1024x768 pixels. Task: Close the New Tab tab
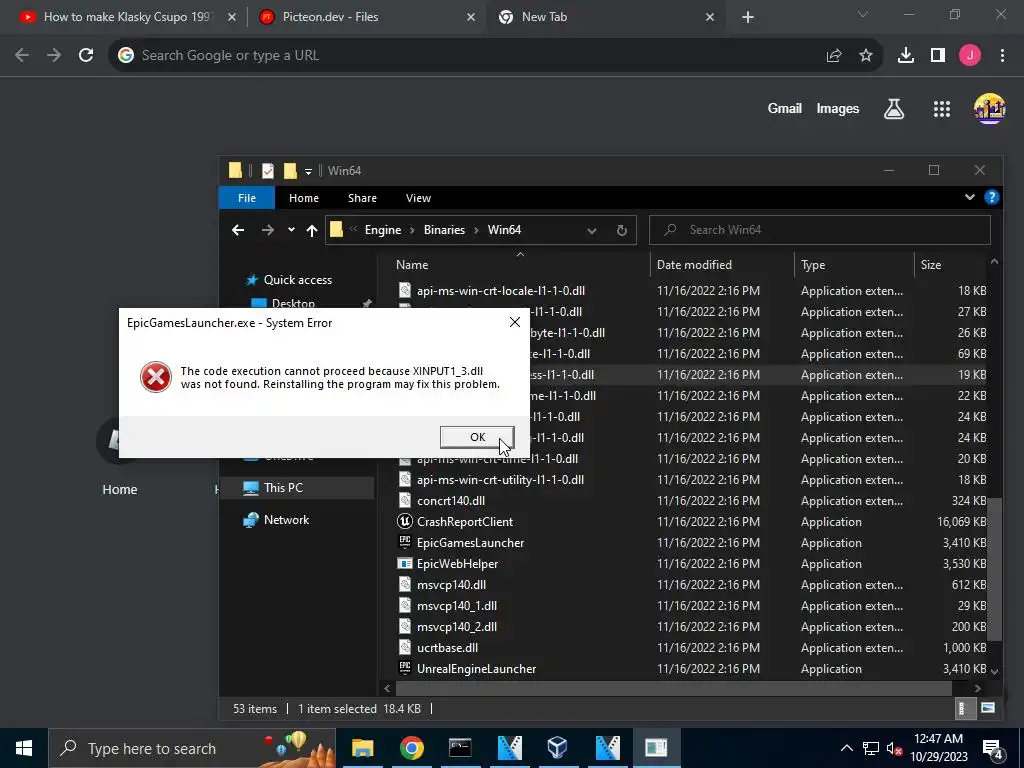coord(710,17)
